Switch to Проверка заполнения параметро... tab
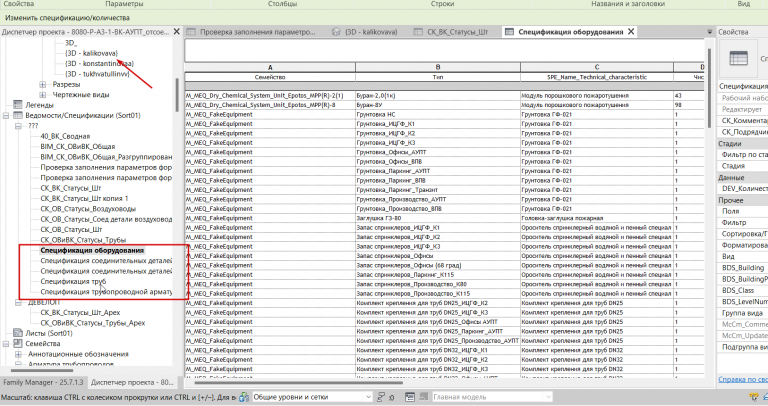This screenshot has width=768, height=406. (x=252, y=32)
